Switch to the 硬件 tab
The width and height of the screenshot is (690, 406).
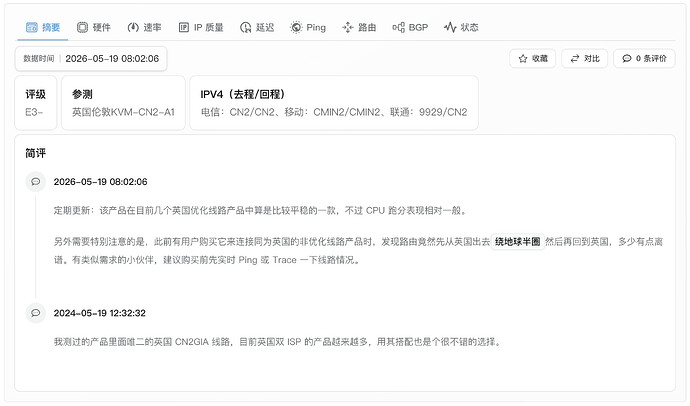93,27
